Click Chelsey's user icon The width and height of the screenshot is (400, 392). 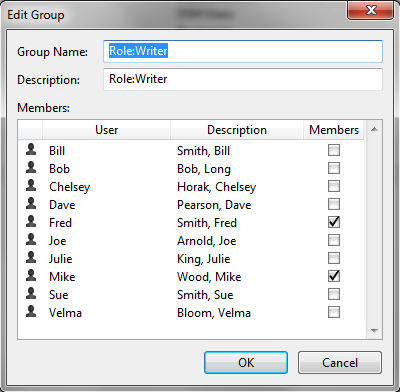point(31,185)
